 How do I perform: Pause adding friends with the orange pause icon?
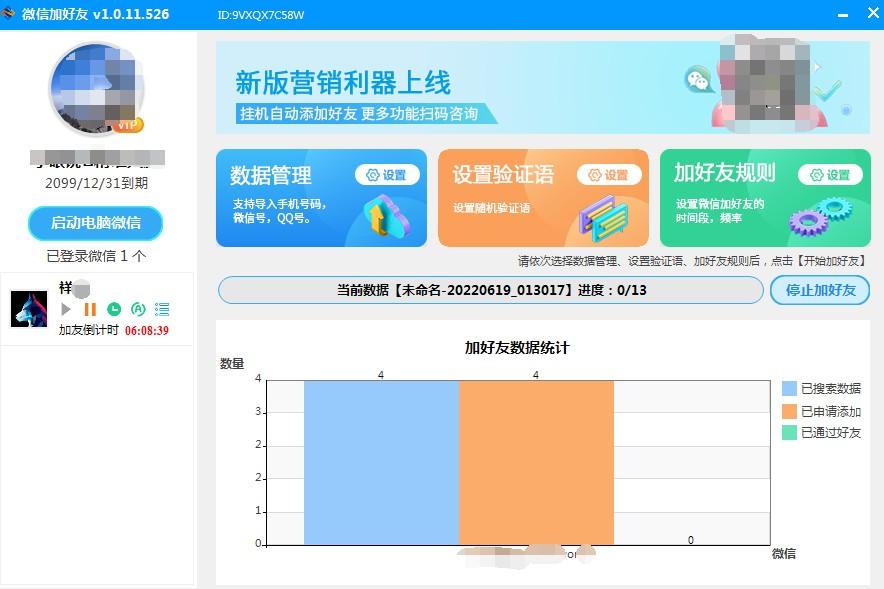click(90, 309)
